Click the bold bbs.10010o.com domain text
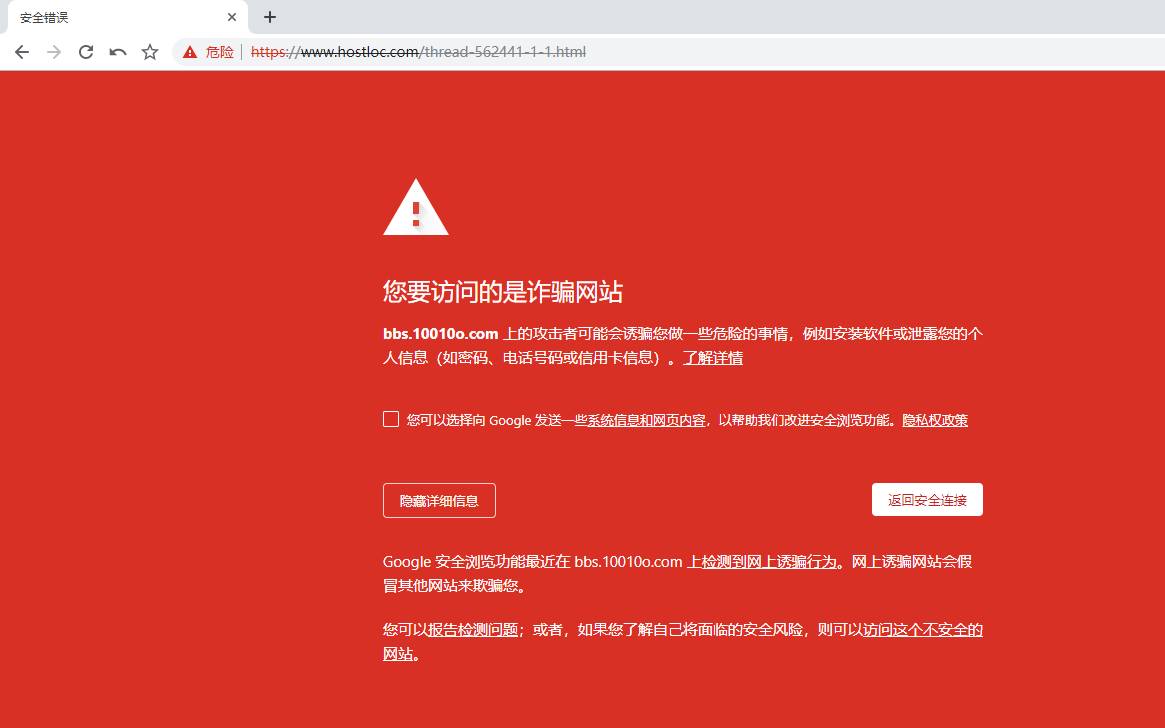Screen dimensions: 1165x728 (x=441, y=334)
